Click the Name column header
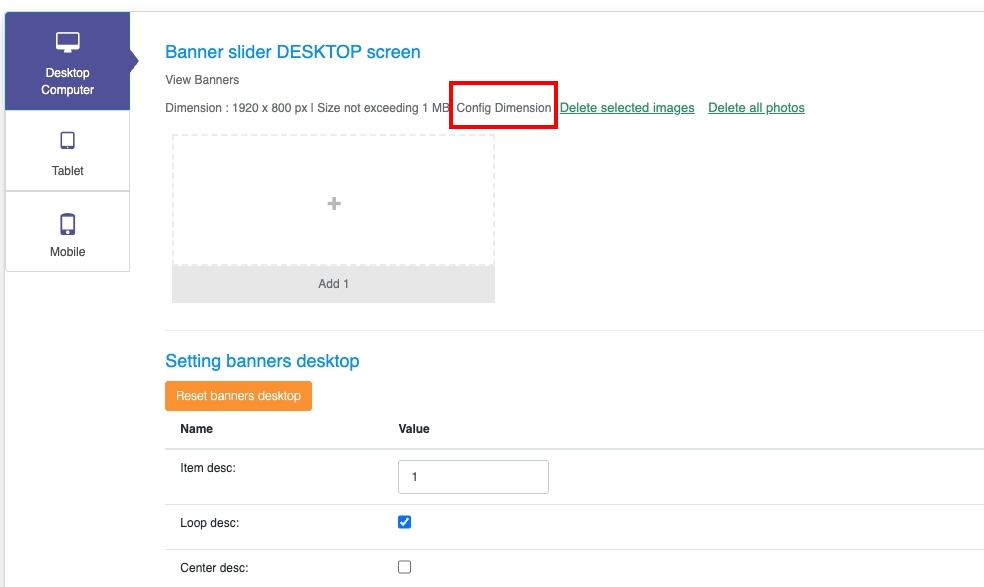The width and height of the screenshot is (984, 587). coord(197,429)
